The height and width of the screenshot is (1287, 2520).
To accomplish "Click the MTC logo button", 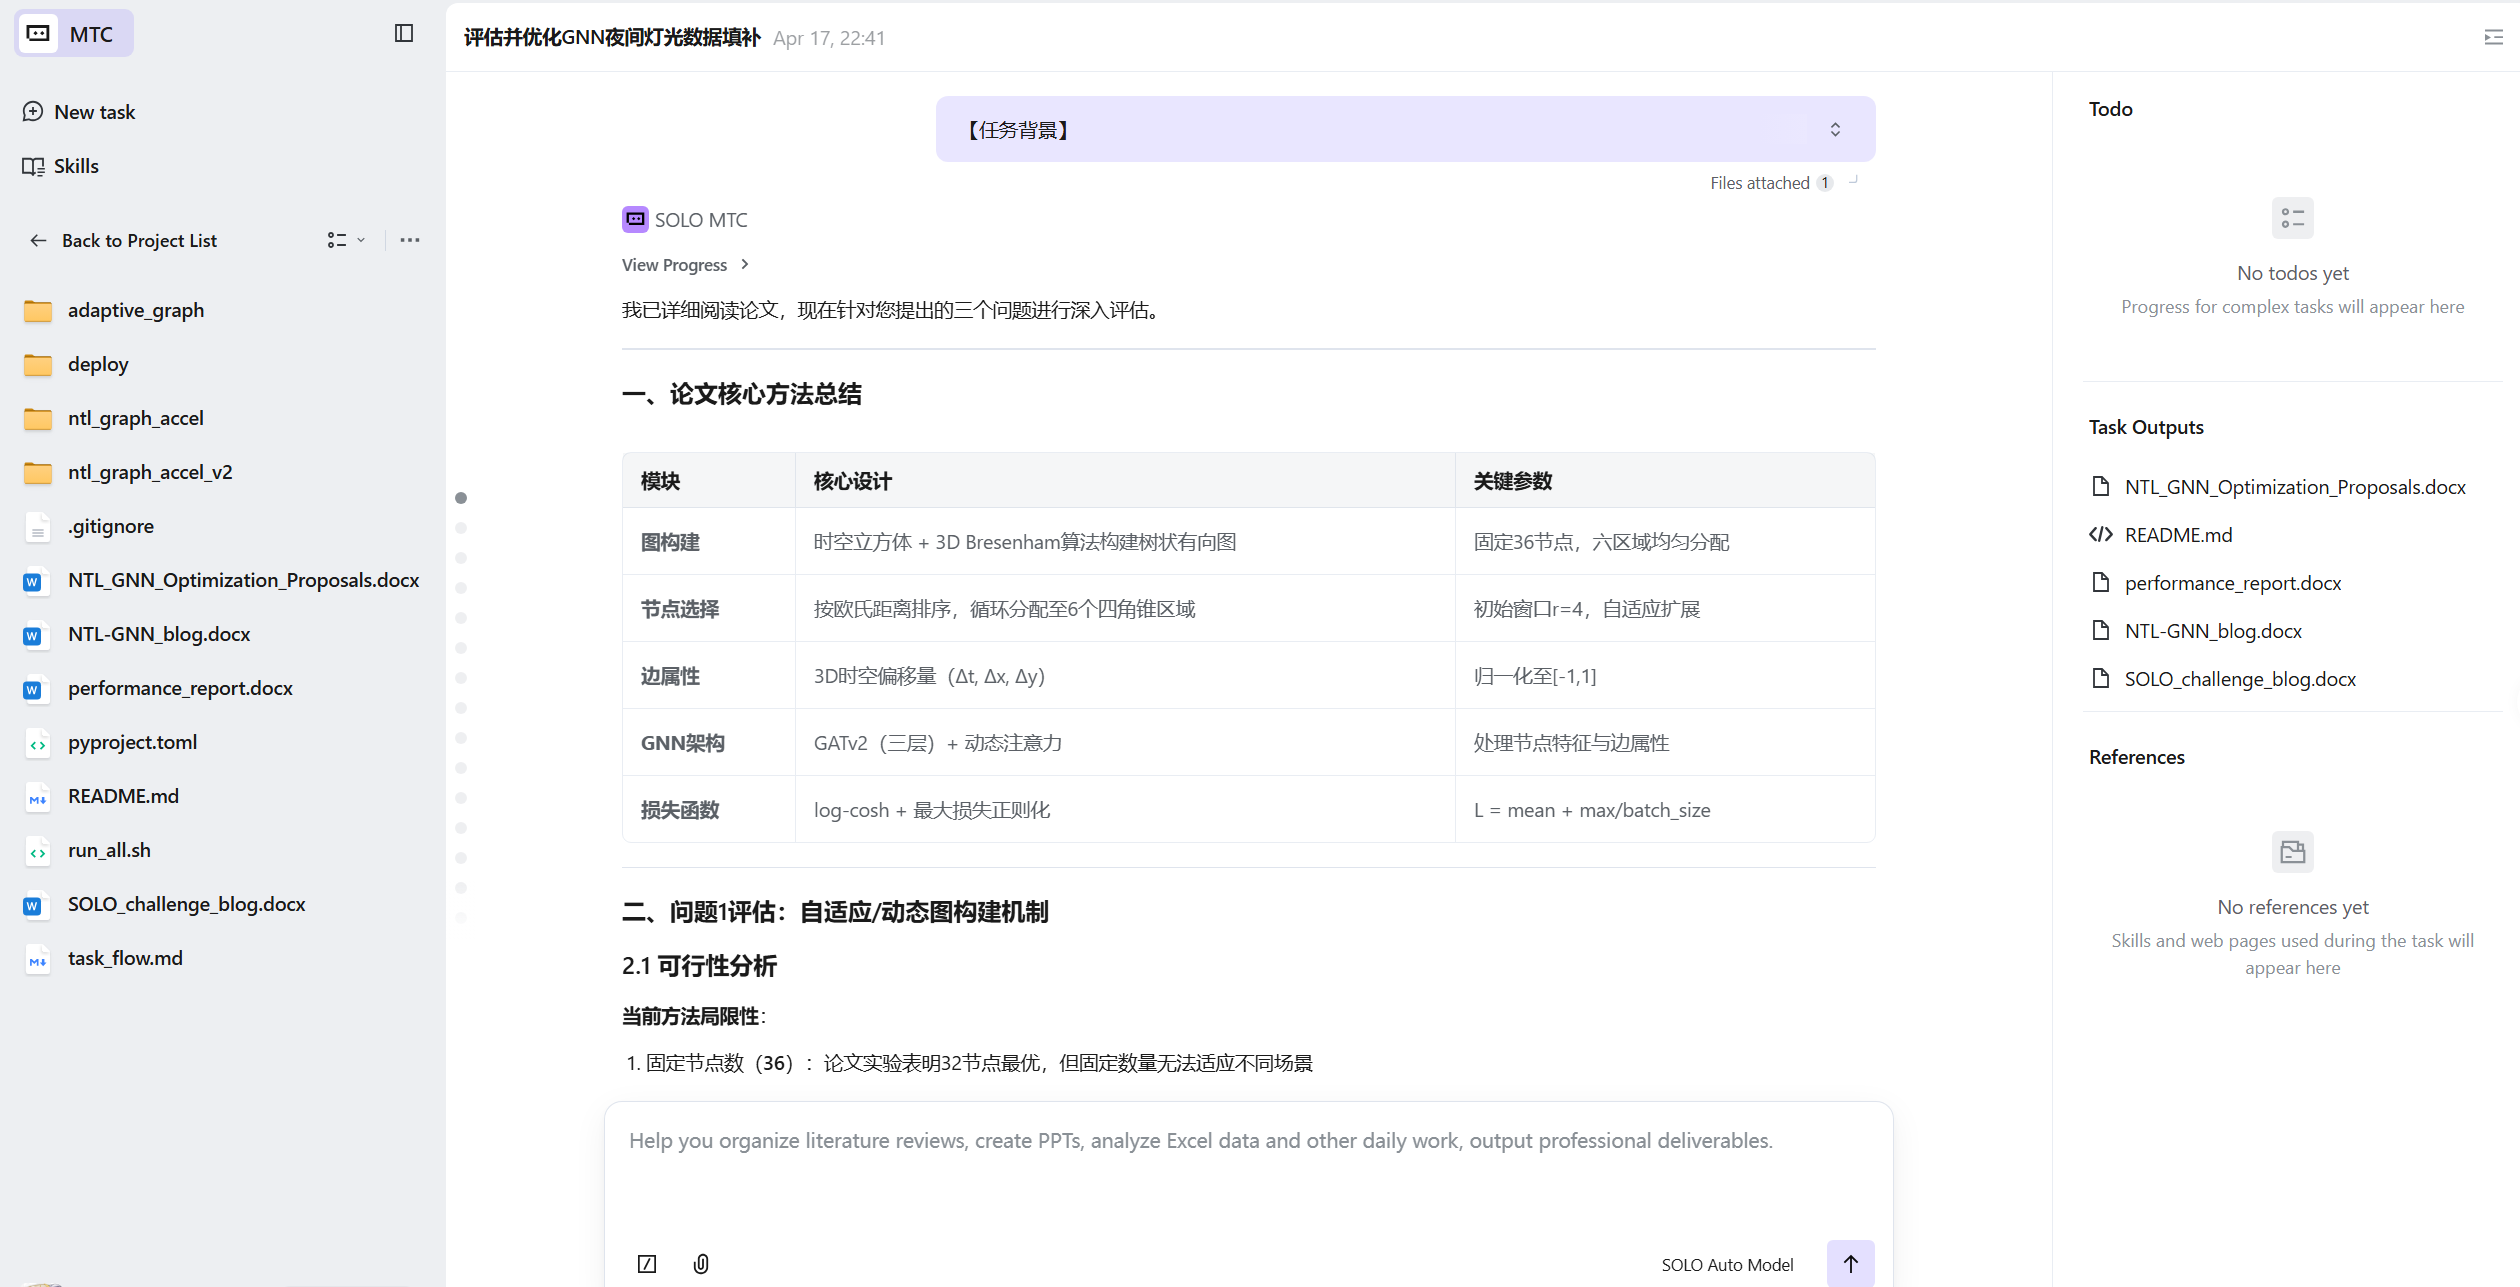I will pyautogui.click(x=74, y=34).
